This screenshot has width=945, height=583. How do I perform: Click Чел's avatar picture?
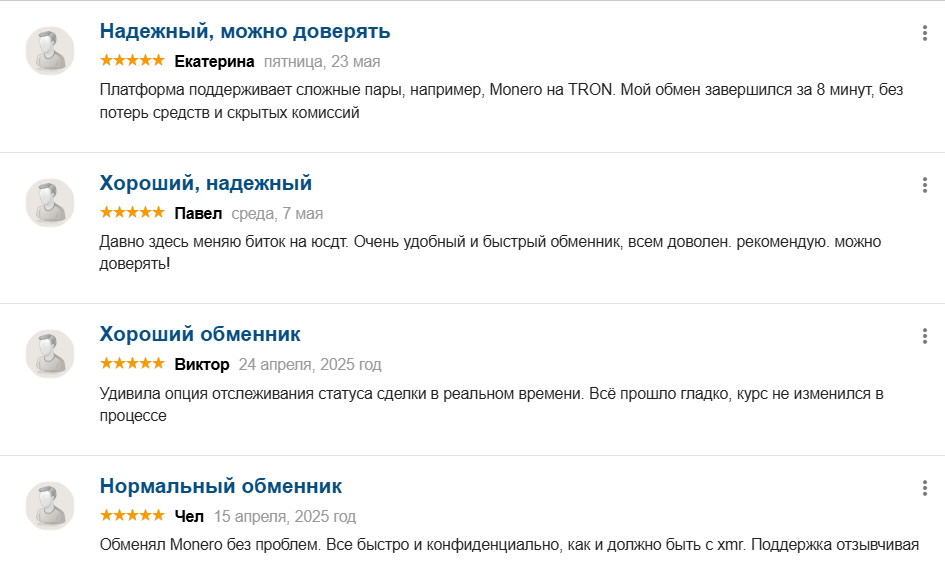click(x=50, y=506)
